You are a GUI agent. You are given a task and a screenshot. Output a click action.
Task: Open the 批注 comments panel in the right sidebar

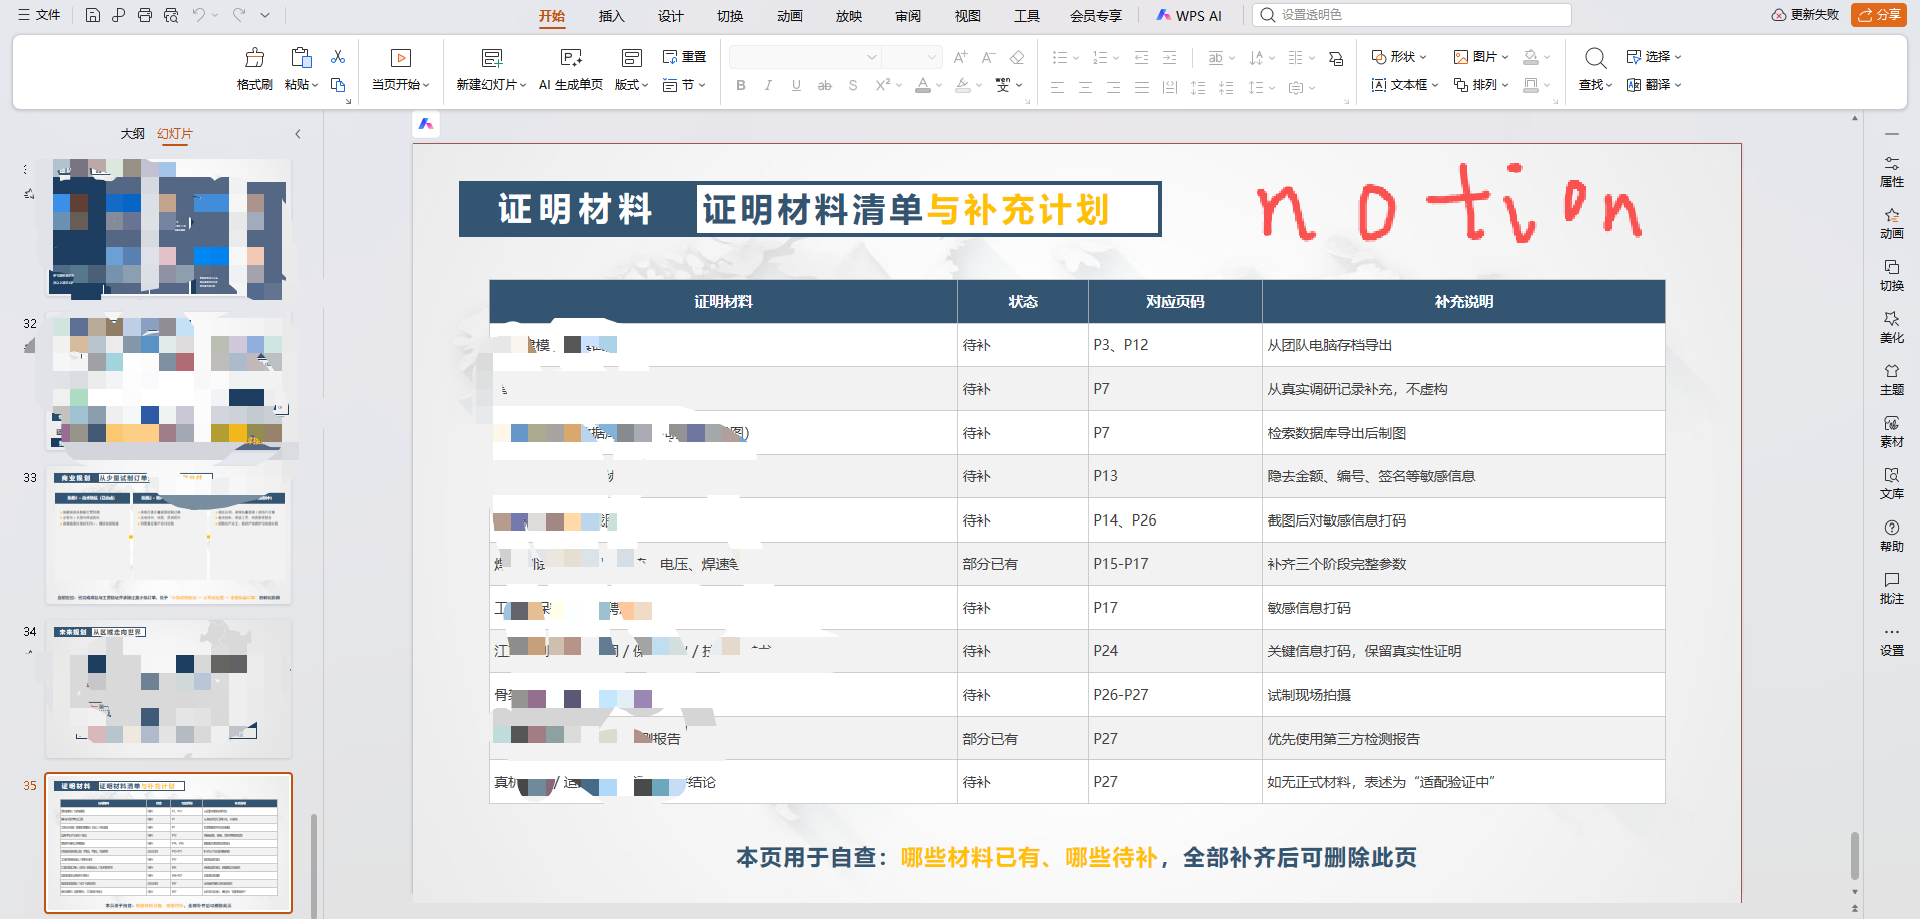(1892, 588)
